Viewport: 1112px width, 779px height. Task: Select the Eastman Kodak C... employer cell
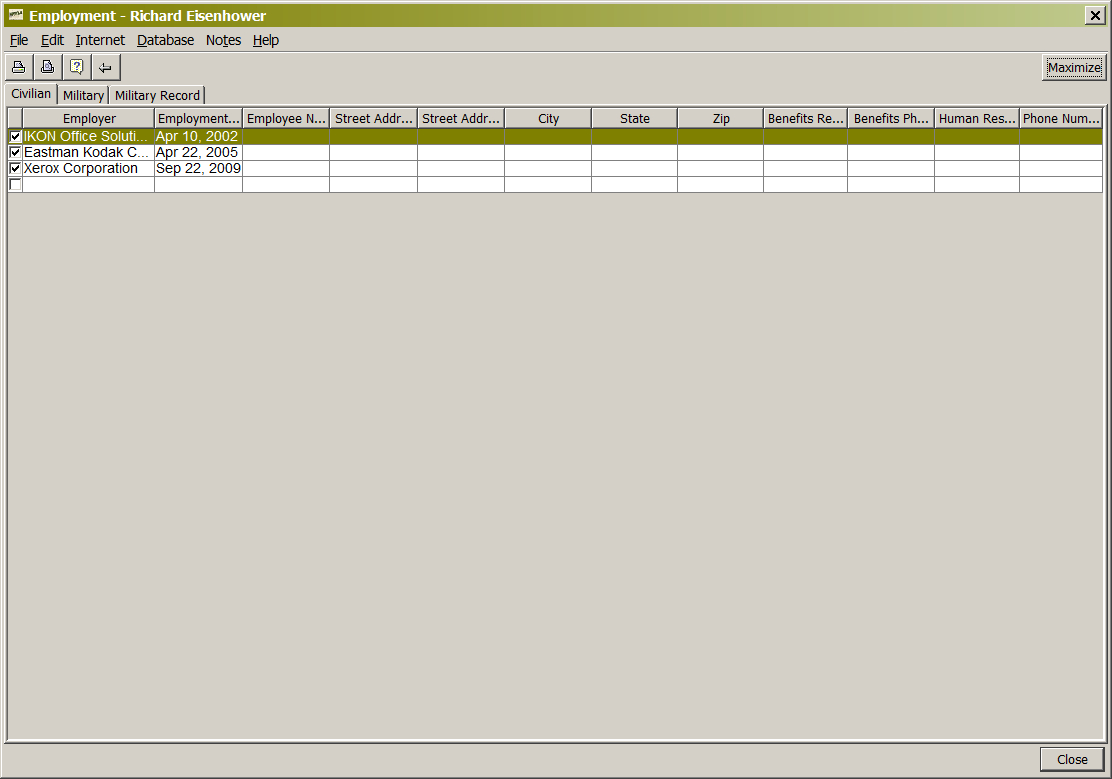[89, 152]
